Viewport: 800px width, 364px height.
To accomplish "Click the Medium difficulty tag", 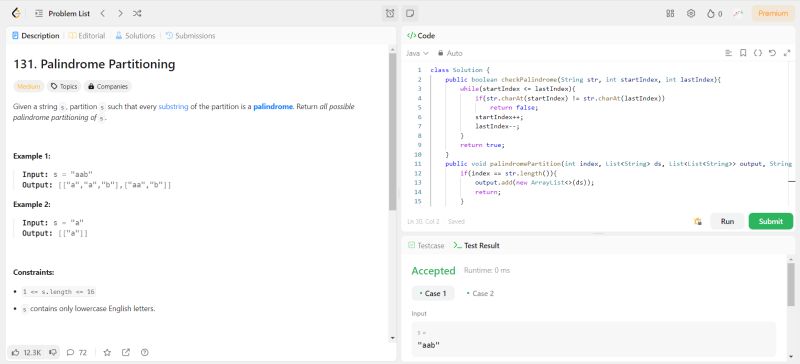I will tap(29, 86).
